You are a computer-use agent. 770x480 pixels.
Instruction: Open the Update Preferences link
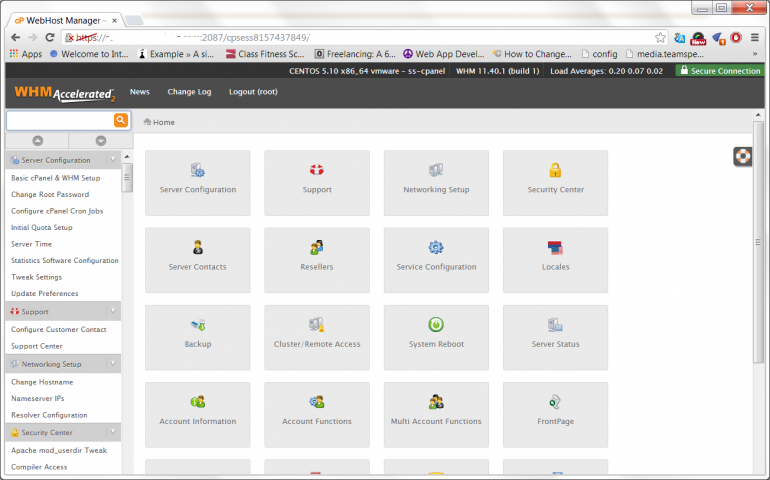point(45,293)
